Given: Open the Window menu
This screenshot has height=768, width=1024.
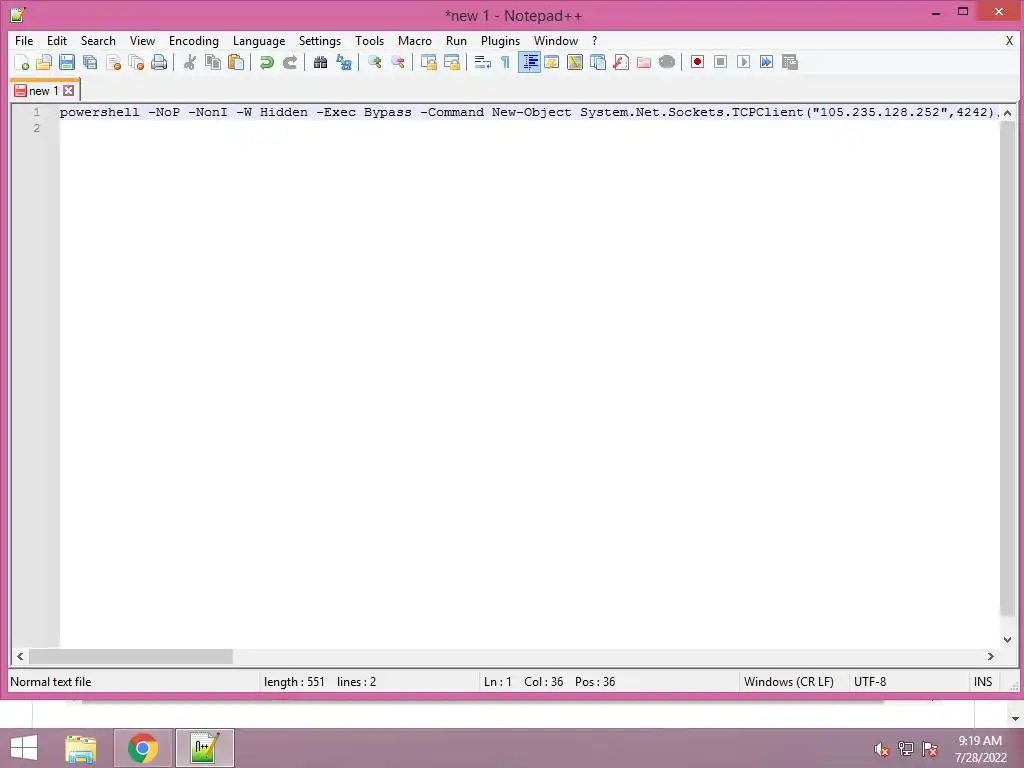Looking at the screenshot, I should point(556,40).
